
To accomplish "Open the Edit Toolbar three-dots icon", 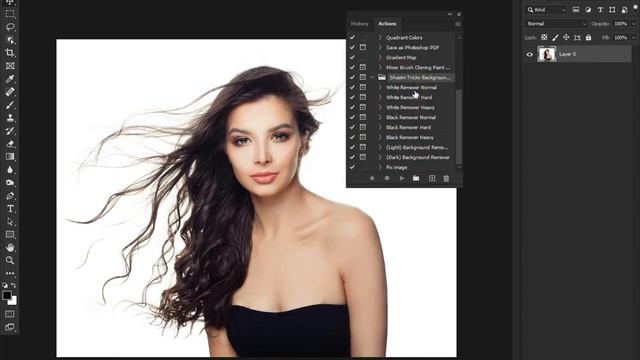I will pos(10,273).
